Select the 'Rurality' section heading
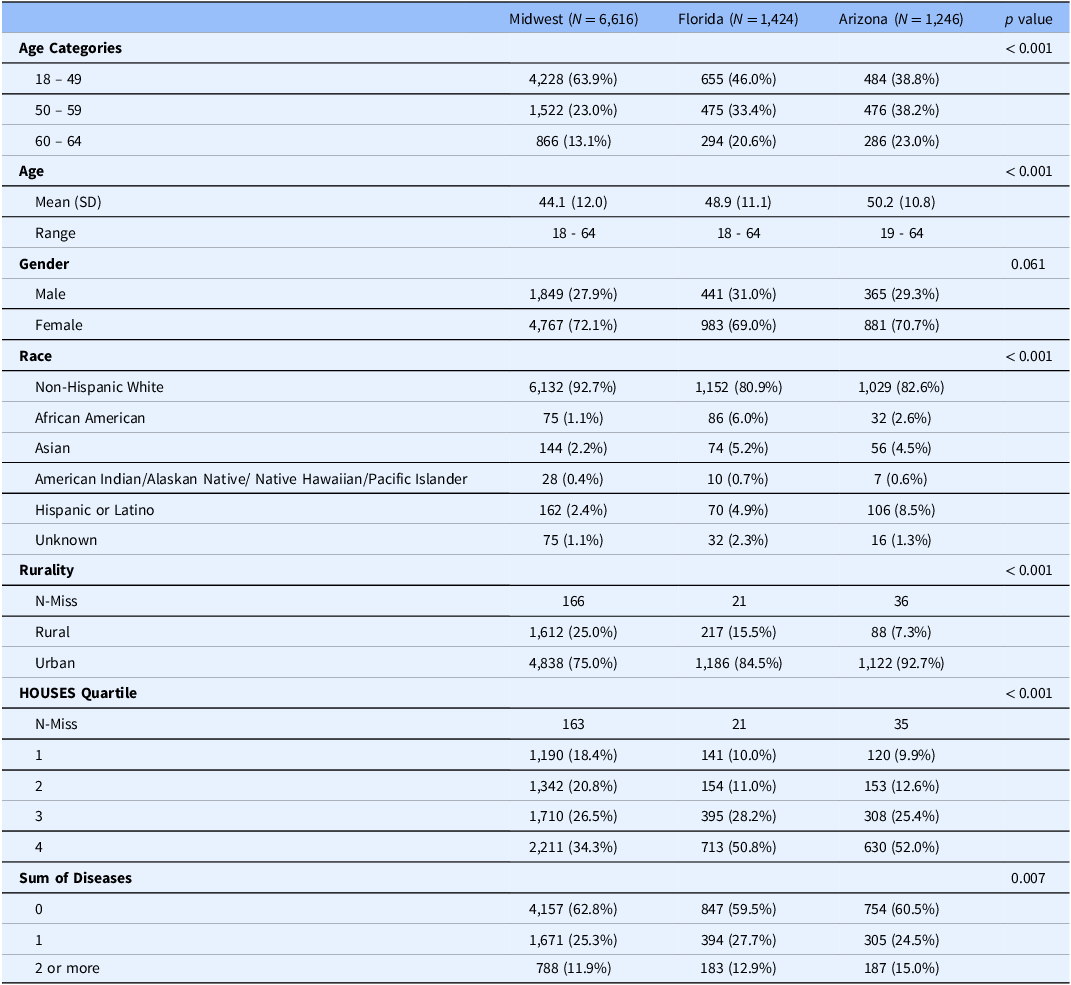 (46, 570)
